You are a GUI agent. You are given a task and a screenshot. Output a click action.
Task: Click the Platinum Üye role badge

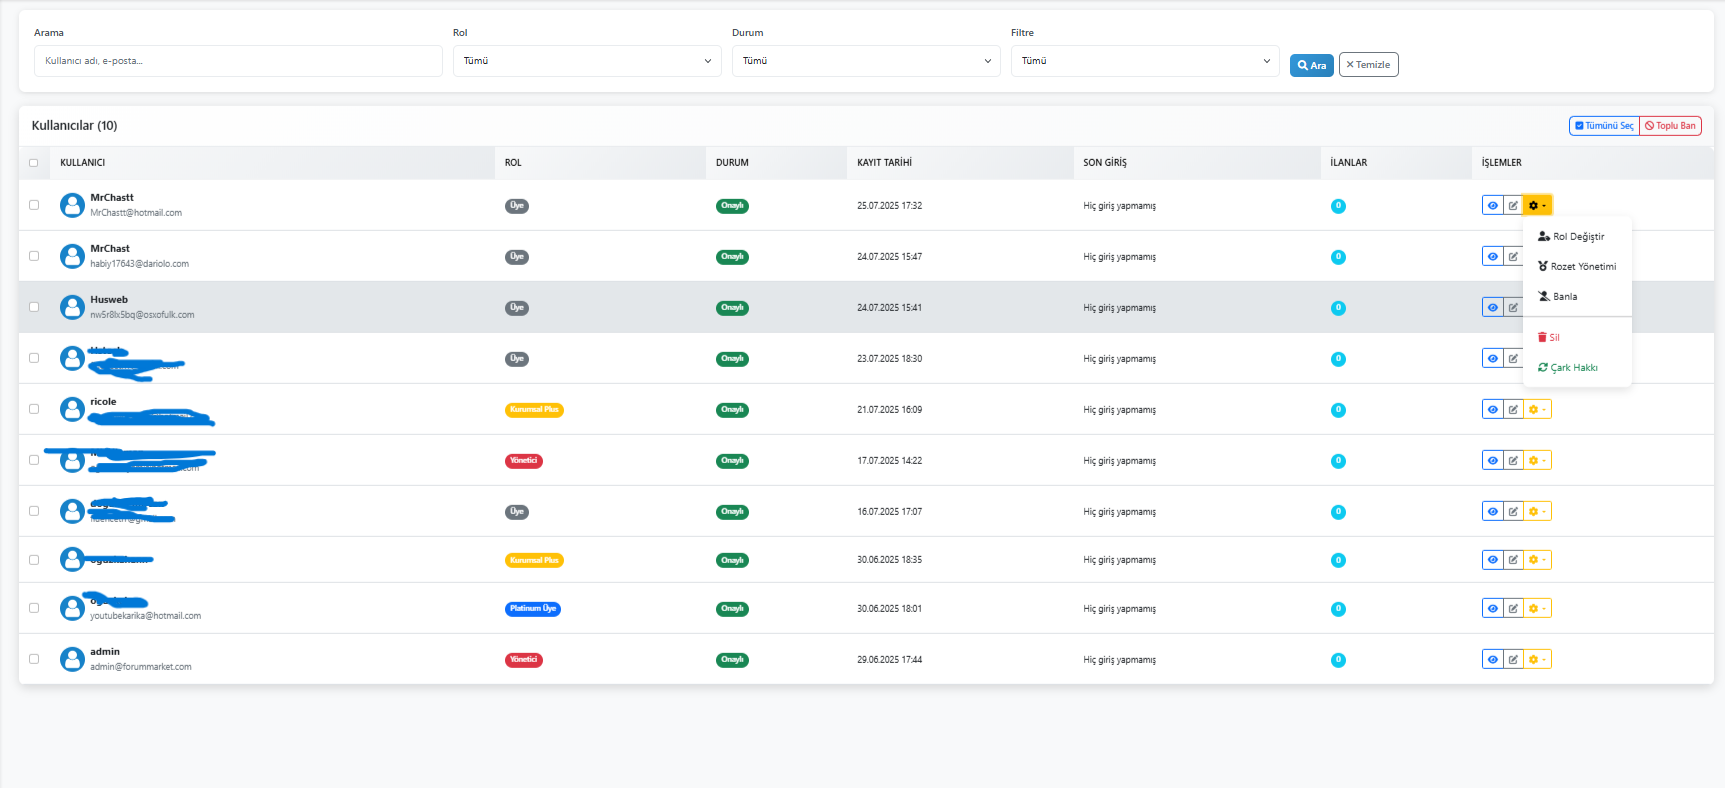tap(533, 609)
